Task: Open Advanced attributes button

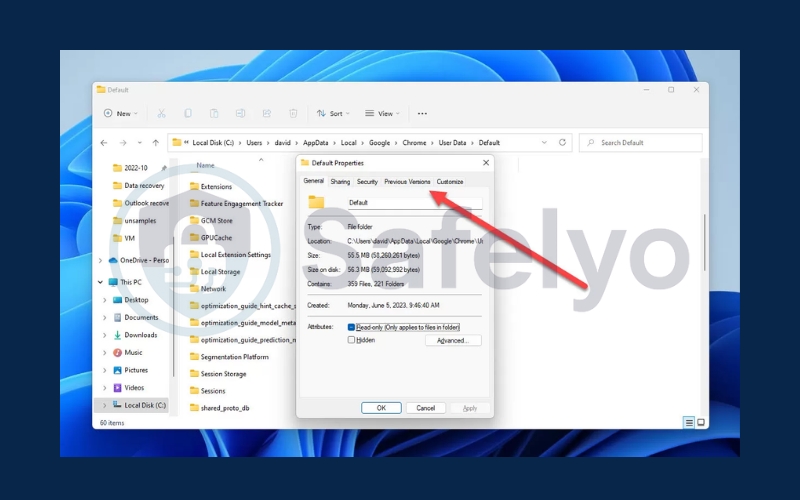Action: (453, 340)
